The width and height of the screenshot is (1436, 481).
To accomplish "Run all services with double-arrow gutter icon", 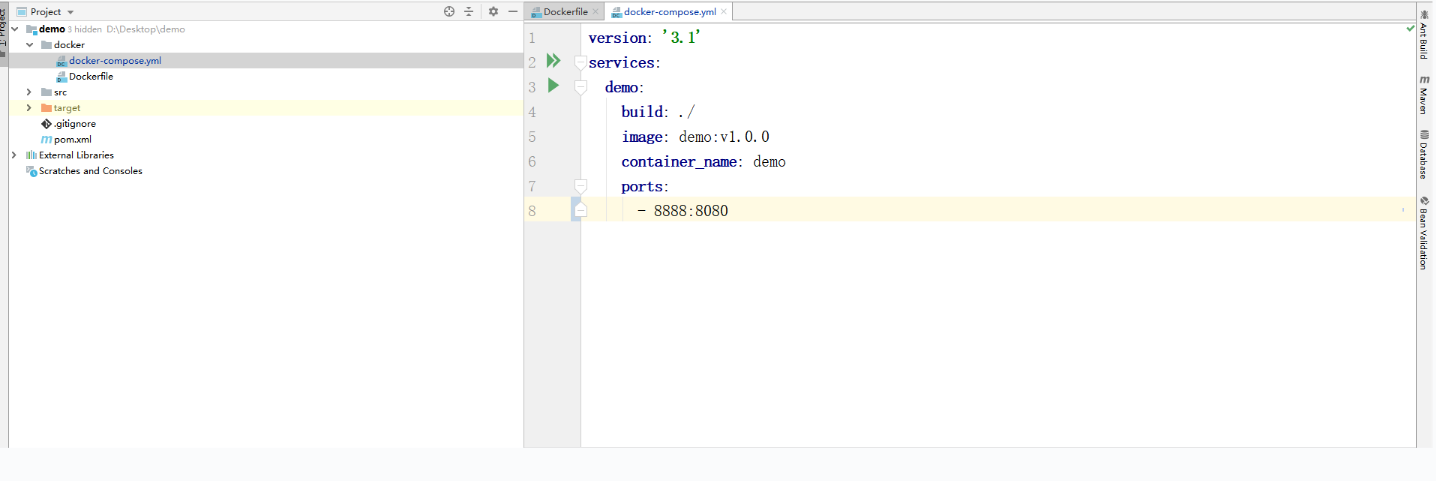I will pos(553,61).
